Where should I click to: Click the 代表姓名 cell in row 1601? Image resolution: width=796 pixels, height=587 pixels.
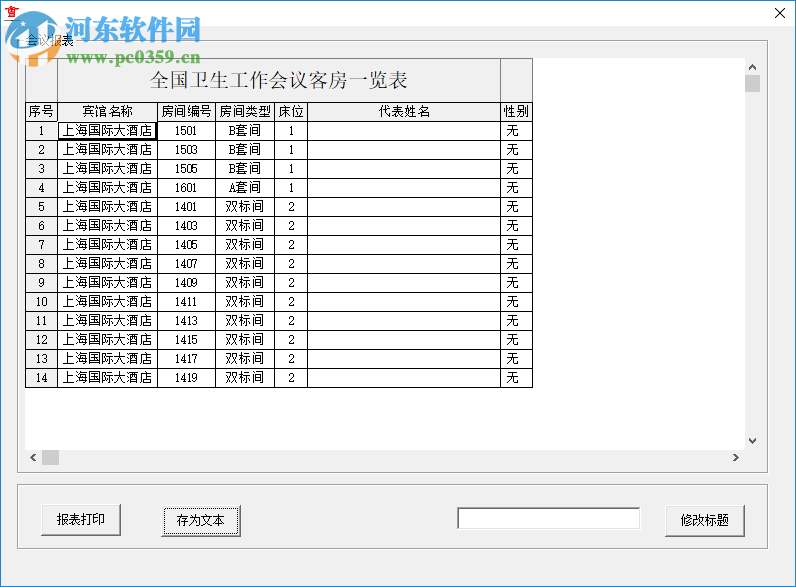404,188
